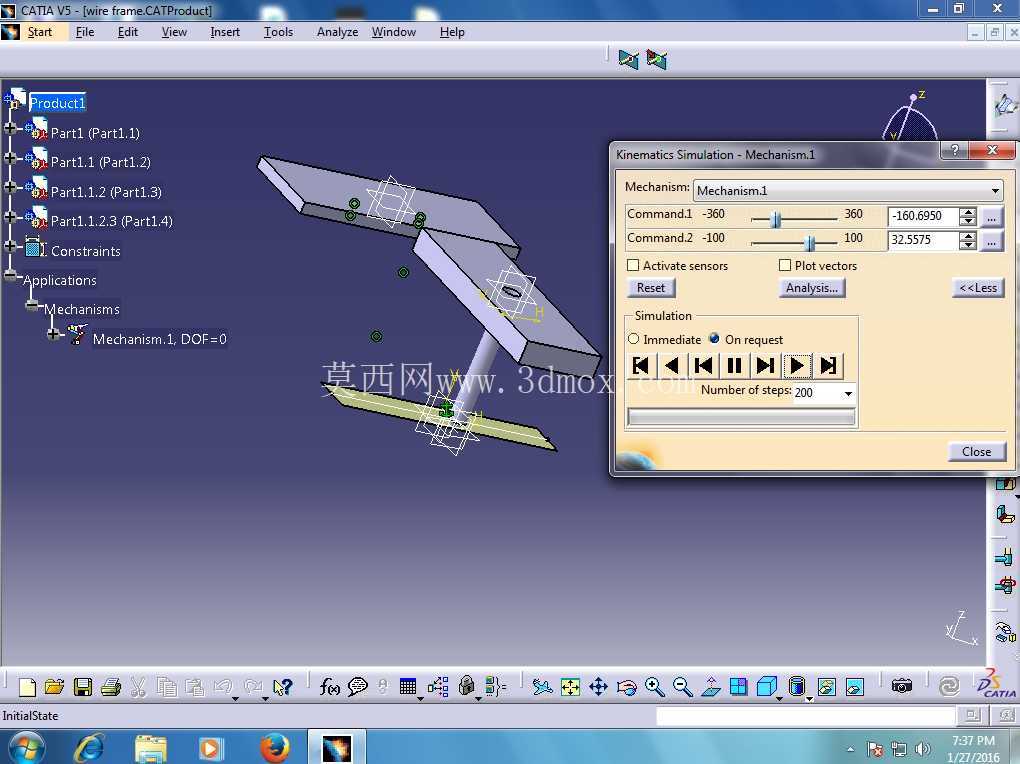This screenshot has width=1020, height=764.
Task: Open file via folder icon
Action: 55,687
